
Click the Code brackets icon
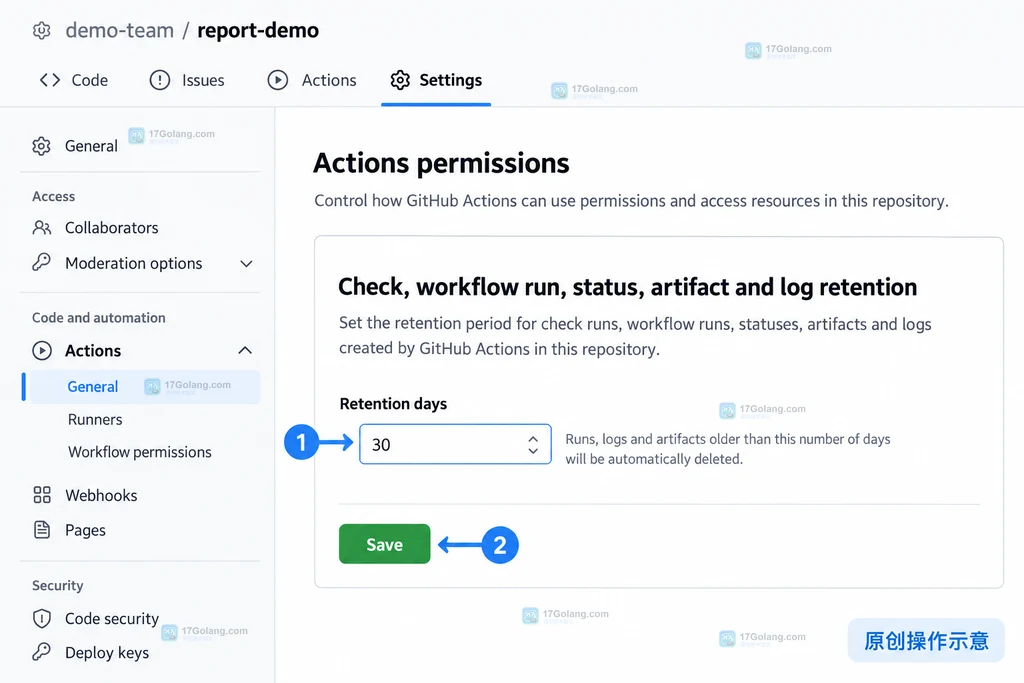click(50, 80)
